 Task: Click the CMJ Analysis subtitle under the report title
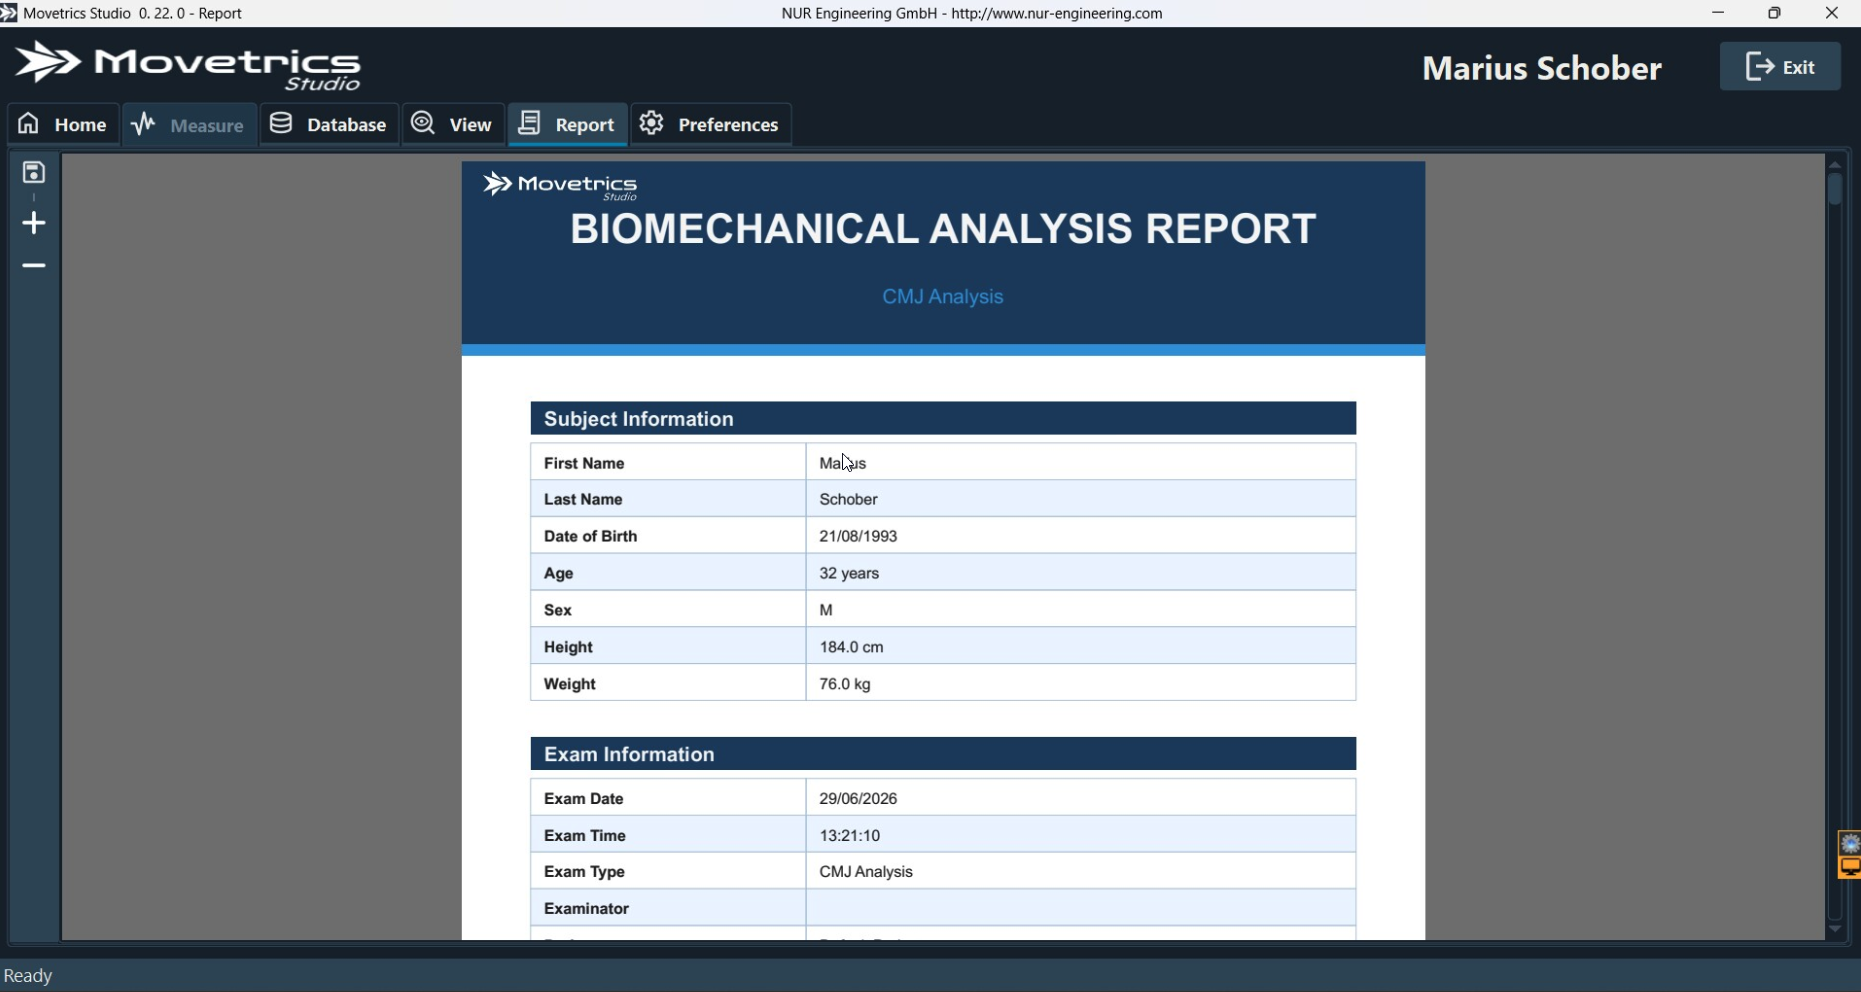click(943, 297)
